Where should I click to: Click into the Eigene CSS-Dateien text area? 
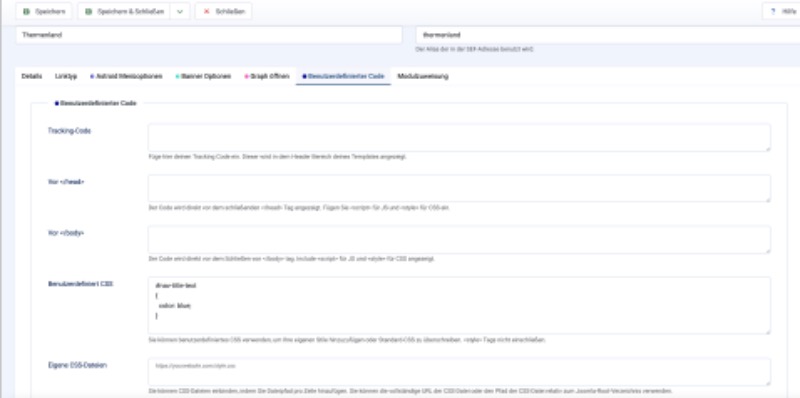click(459, 371)
